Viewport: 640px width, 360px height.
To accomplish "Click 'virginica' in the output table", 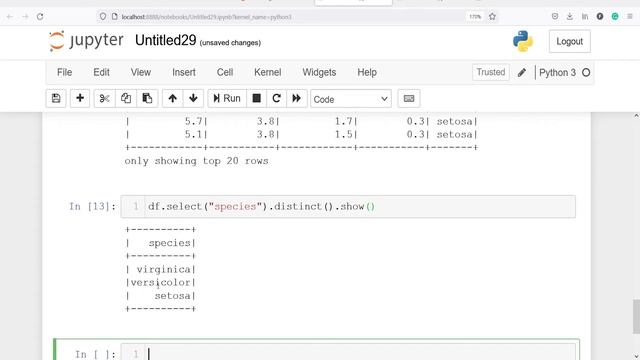I will (x=163, y=269).
